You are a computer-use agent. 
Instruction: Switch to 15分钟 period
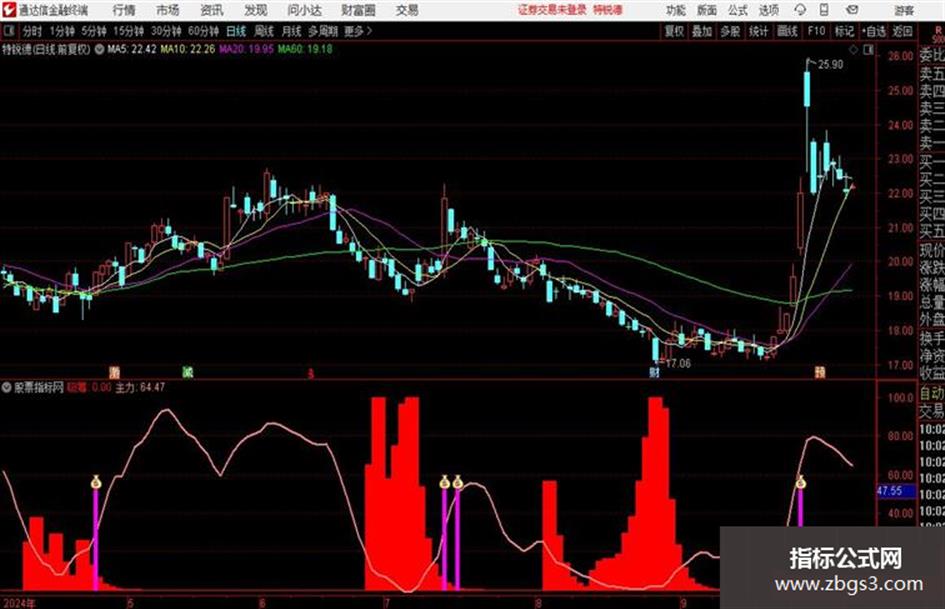pyautogui.click(x=128, y=31)
